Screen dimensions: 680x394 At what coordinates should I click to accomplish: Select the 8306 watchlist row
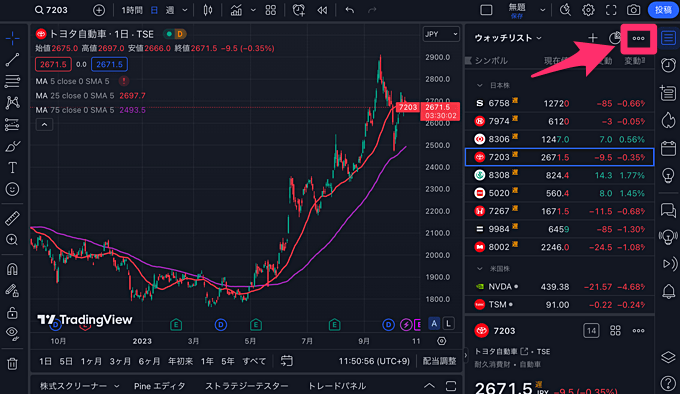click(559, 139)
